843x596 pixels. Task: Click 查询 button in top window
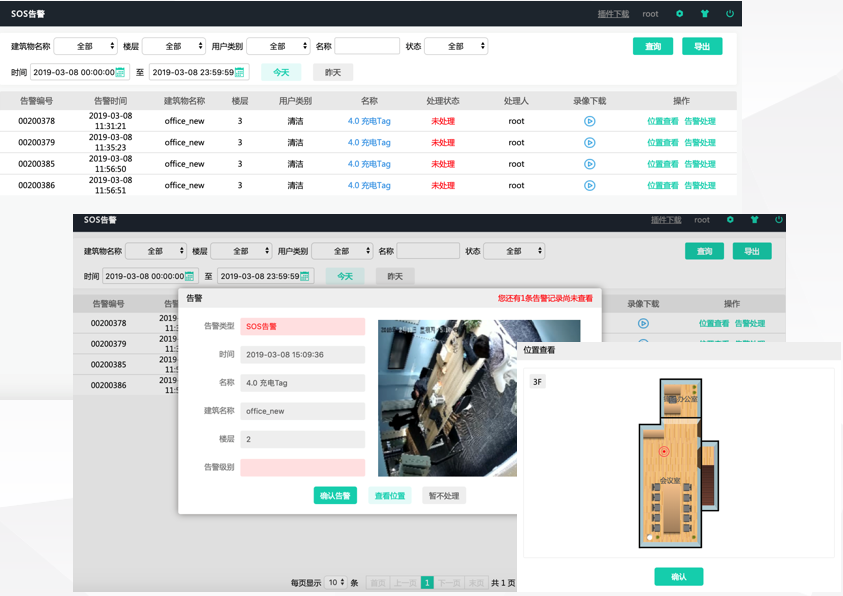653,46
